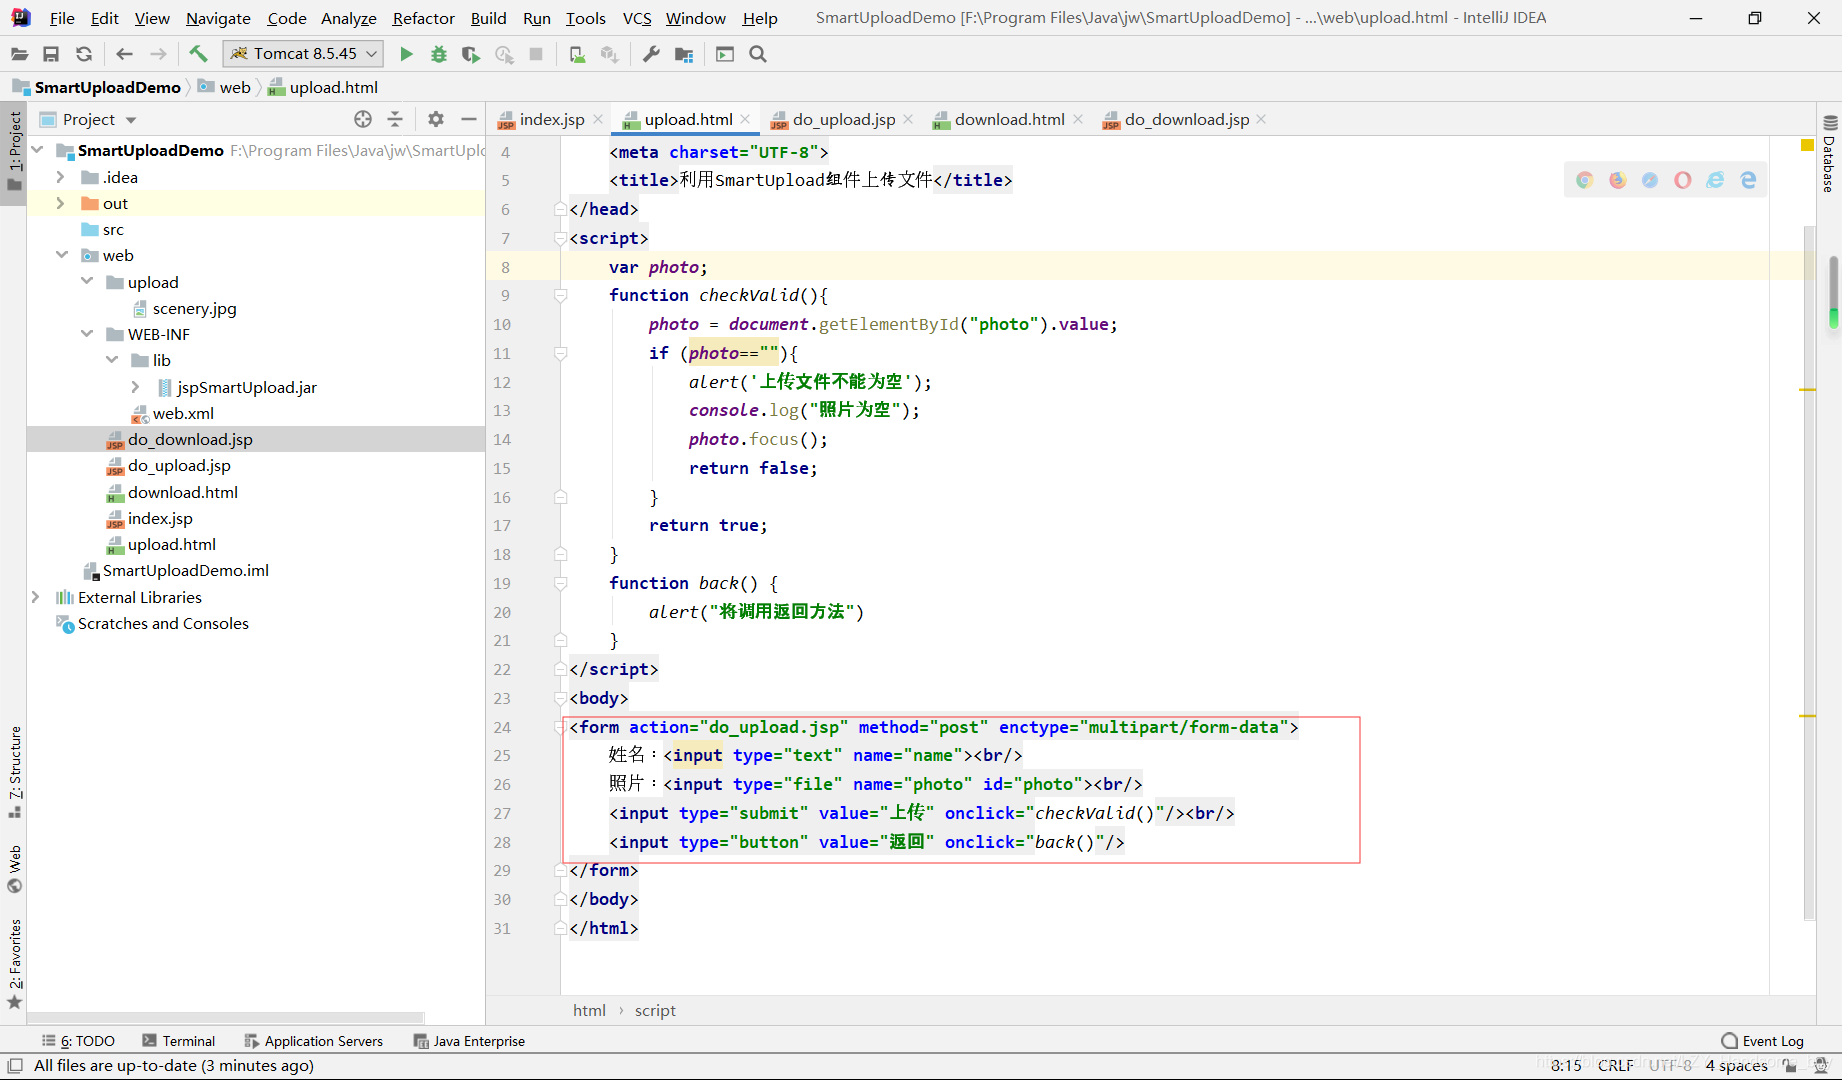
Task: Click the yellow inspection indicator square
Action: point(1807,146)
